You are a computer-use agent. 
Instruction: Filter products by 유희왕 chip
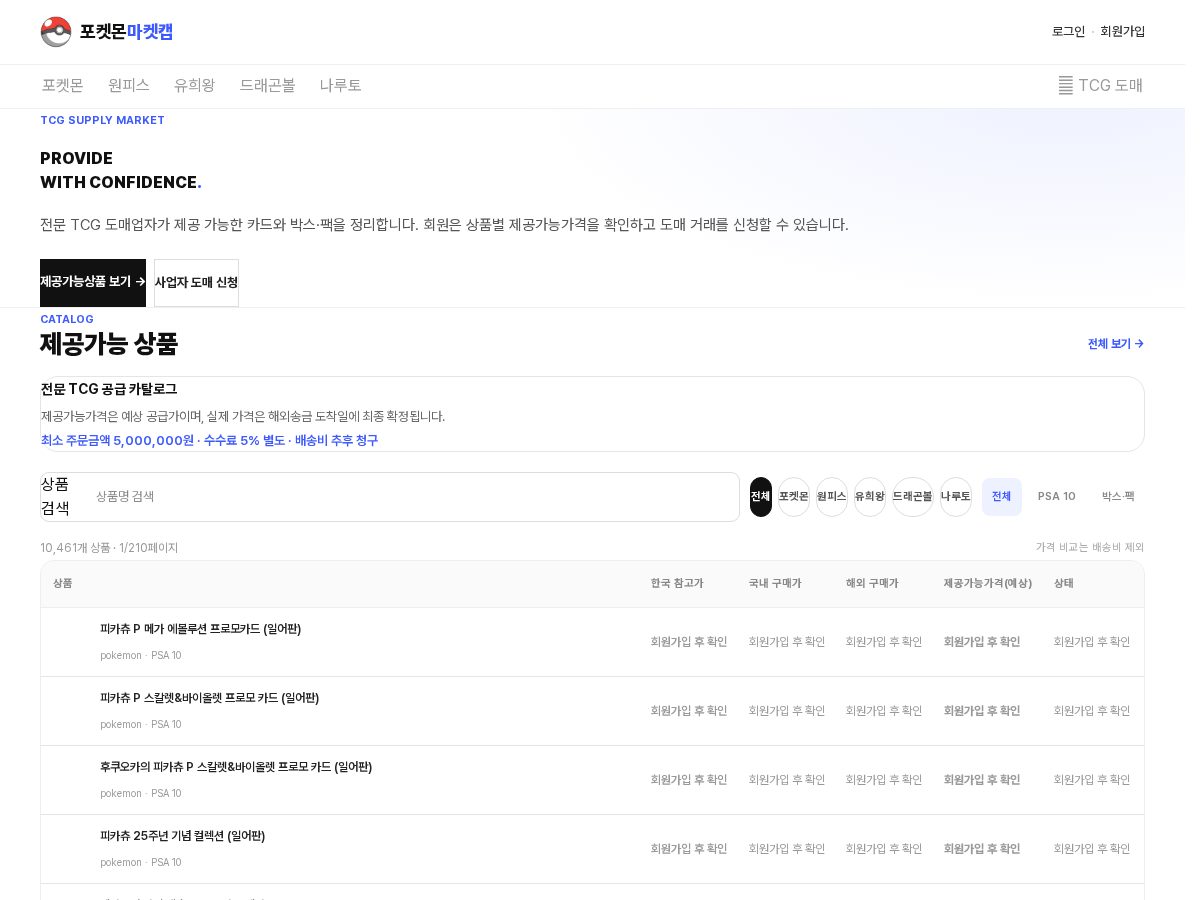coord(870,497)
